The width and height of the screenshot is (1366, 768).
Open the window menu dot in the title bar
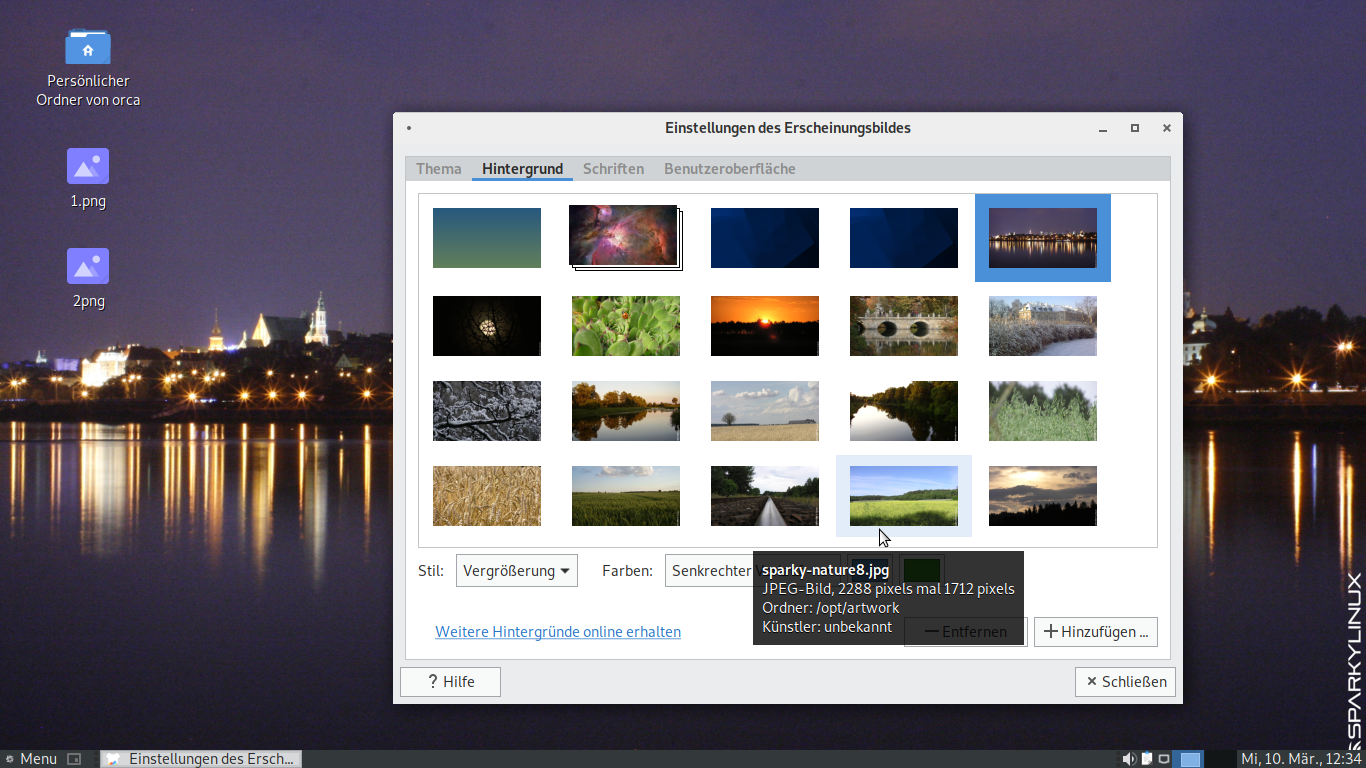point(409,128)
